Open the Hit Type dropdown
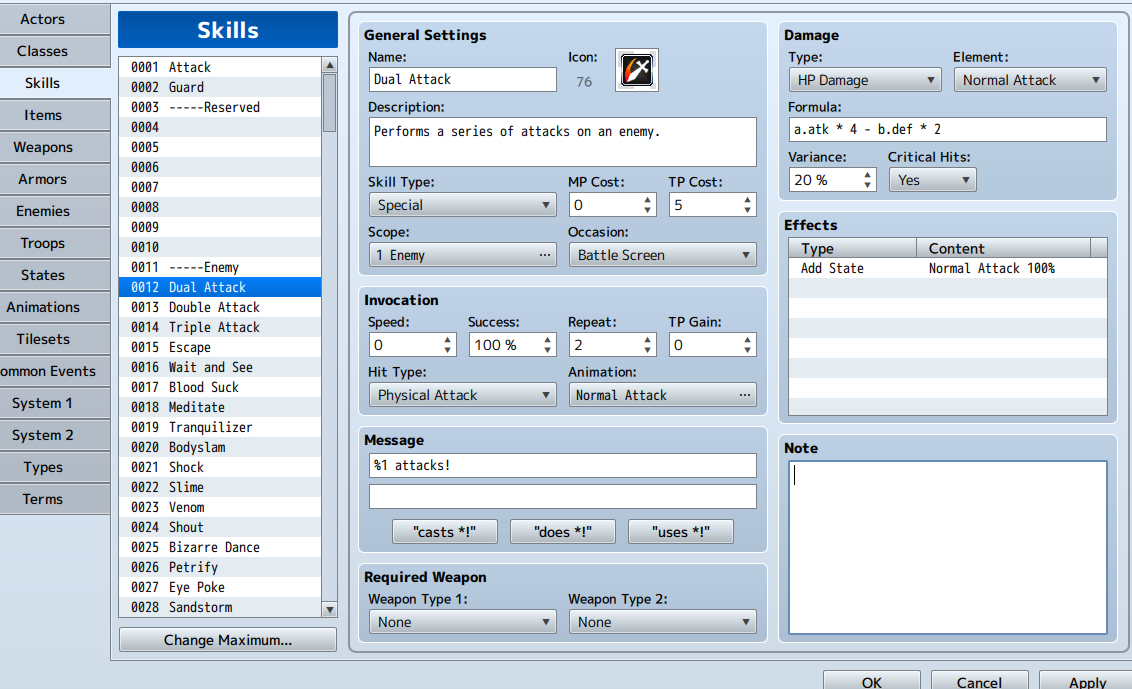Viewport: 1132px width, 689px height. pos(462,394)
